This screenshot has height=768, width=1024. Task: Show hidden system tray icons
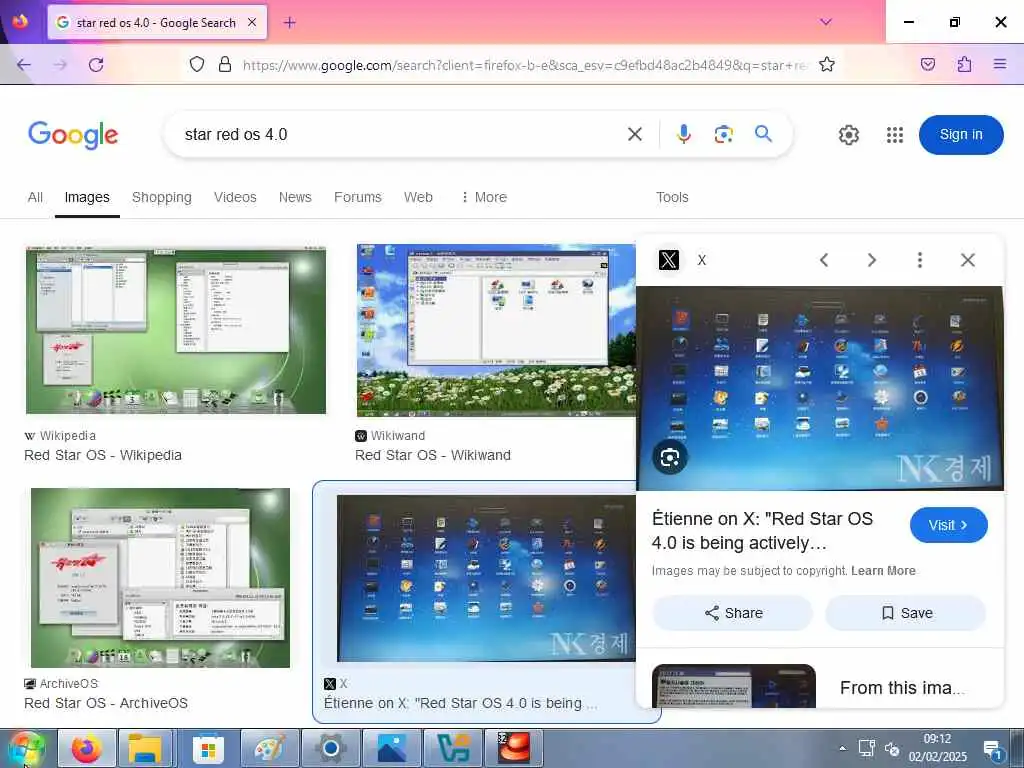point(842,748)
